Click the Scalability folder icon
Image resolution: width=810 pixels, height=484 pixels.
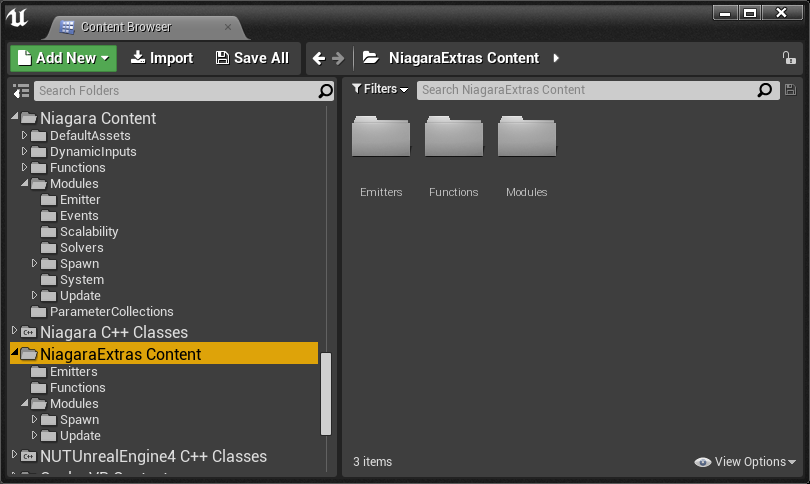coord(49,231)
